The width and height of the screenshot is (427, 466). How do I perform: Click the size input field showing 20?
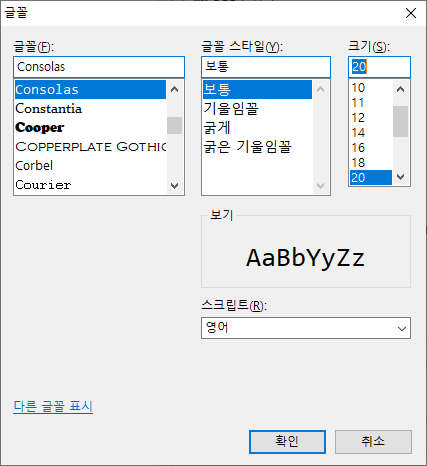(x=379, y=67)
